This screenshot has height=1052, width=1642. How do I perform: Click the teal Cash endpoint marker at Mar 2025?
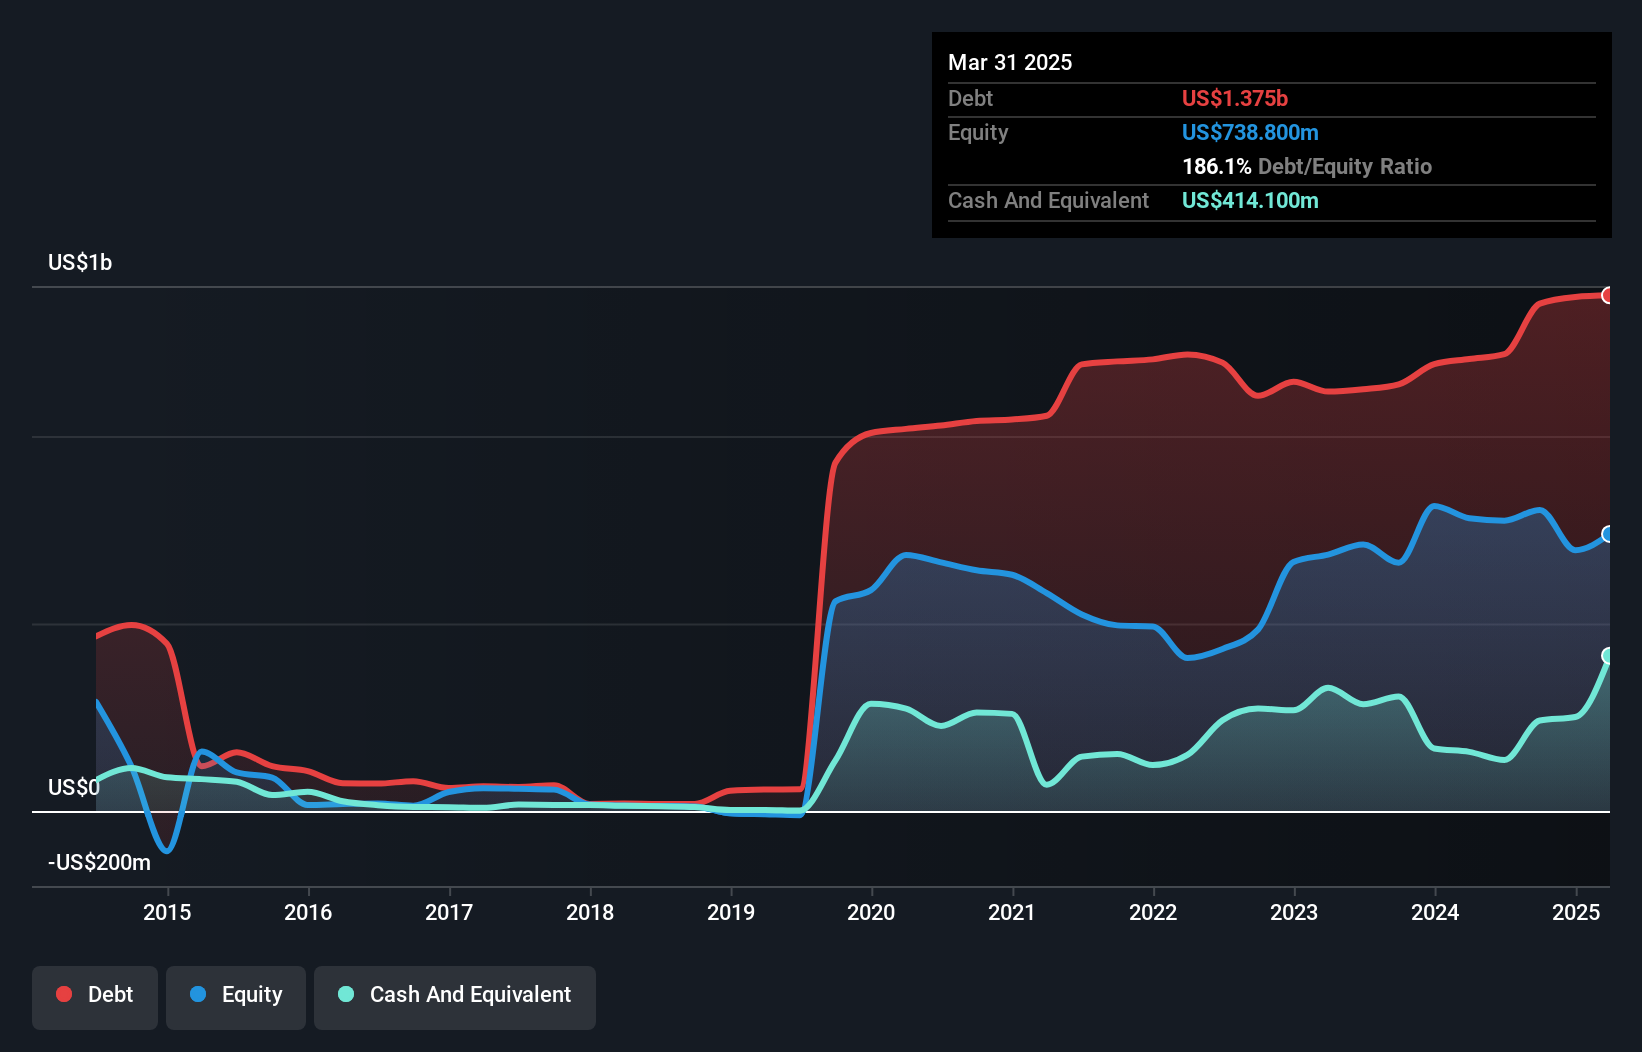click(x=1608, y=656)
